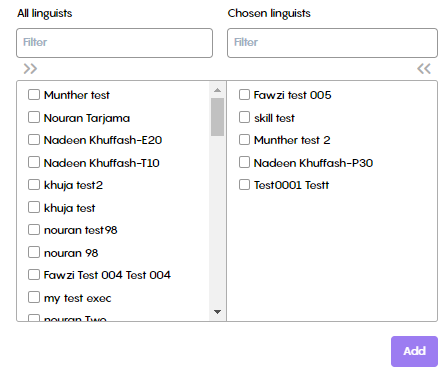Viewport: 448px width, 370px height.
Task: Move all linguists to chosen with double-right arrows
Action: [x=30, y=69]
